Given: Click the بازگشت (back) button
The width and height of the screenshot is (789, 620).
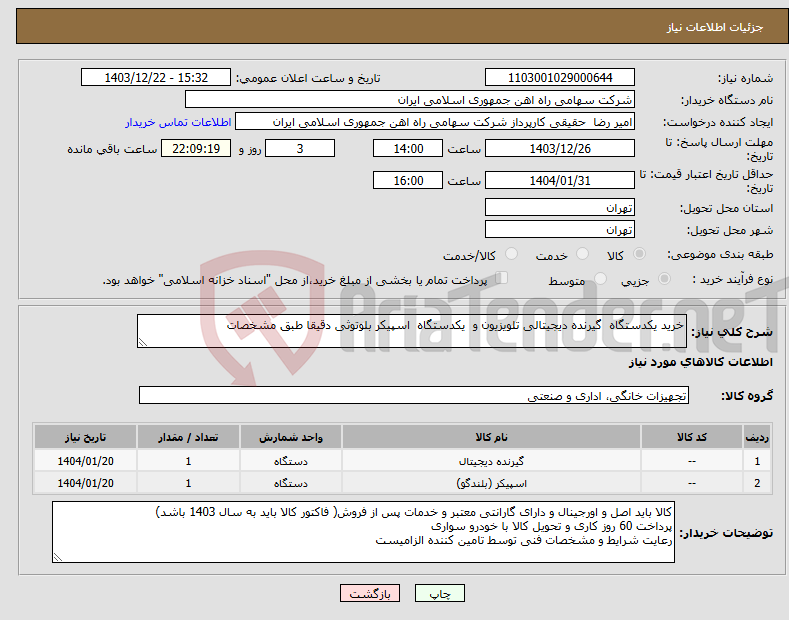Looking at the screenshot, I should pyautogui.click(x=370, y=593).
